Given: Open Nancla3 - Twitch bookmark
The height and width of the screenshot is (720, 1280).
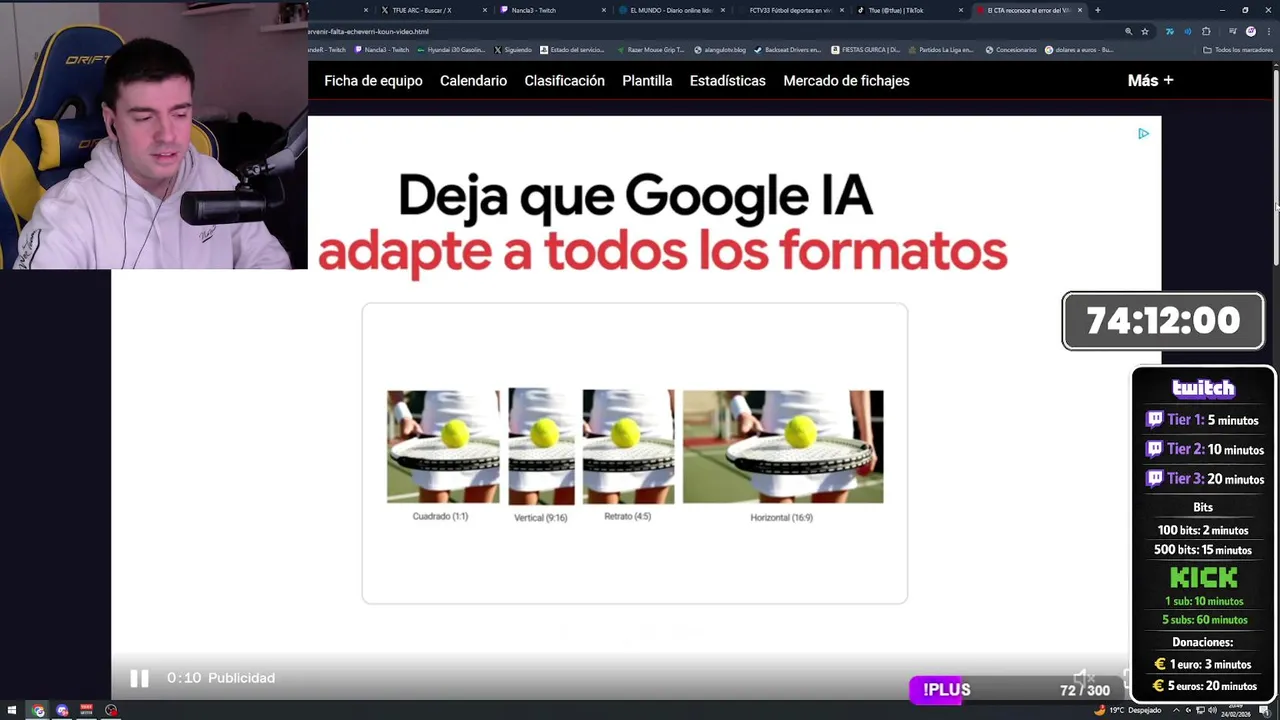Looking at the screenshot, I should coord(382,49).
